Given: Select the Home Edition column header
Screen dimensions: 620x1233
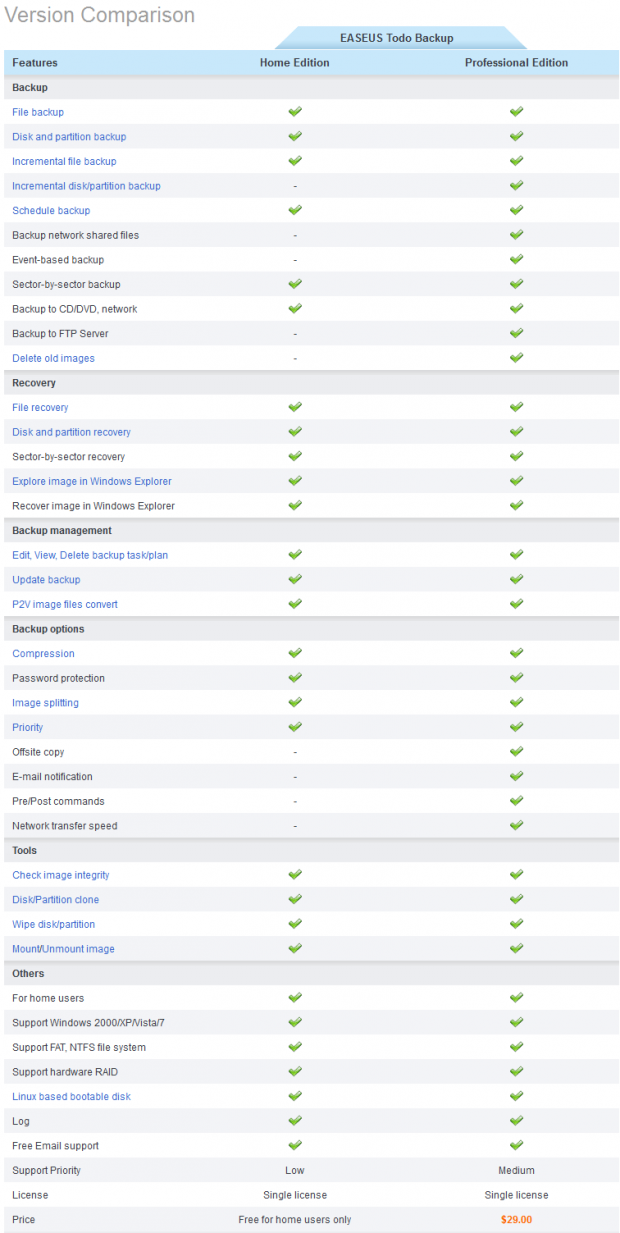Looking at the screenshot, I should pyautogui.click(x=295, y=63).
